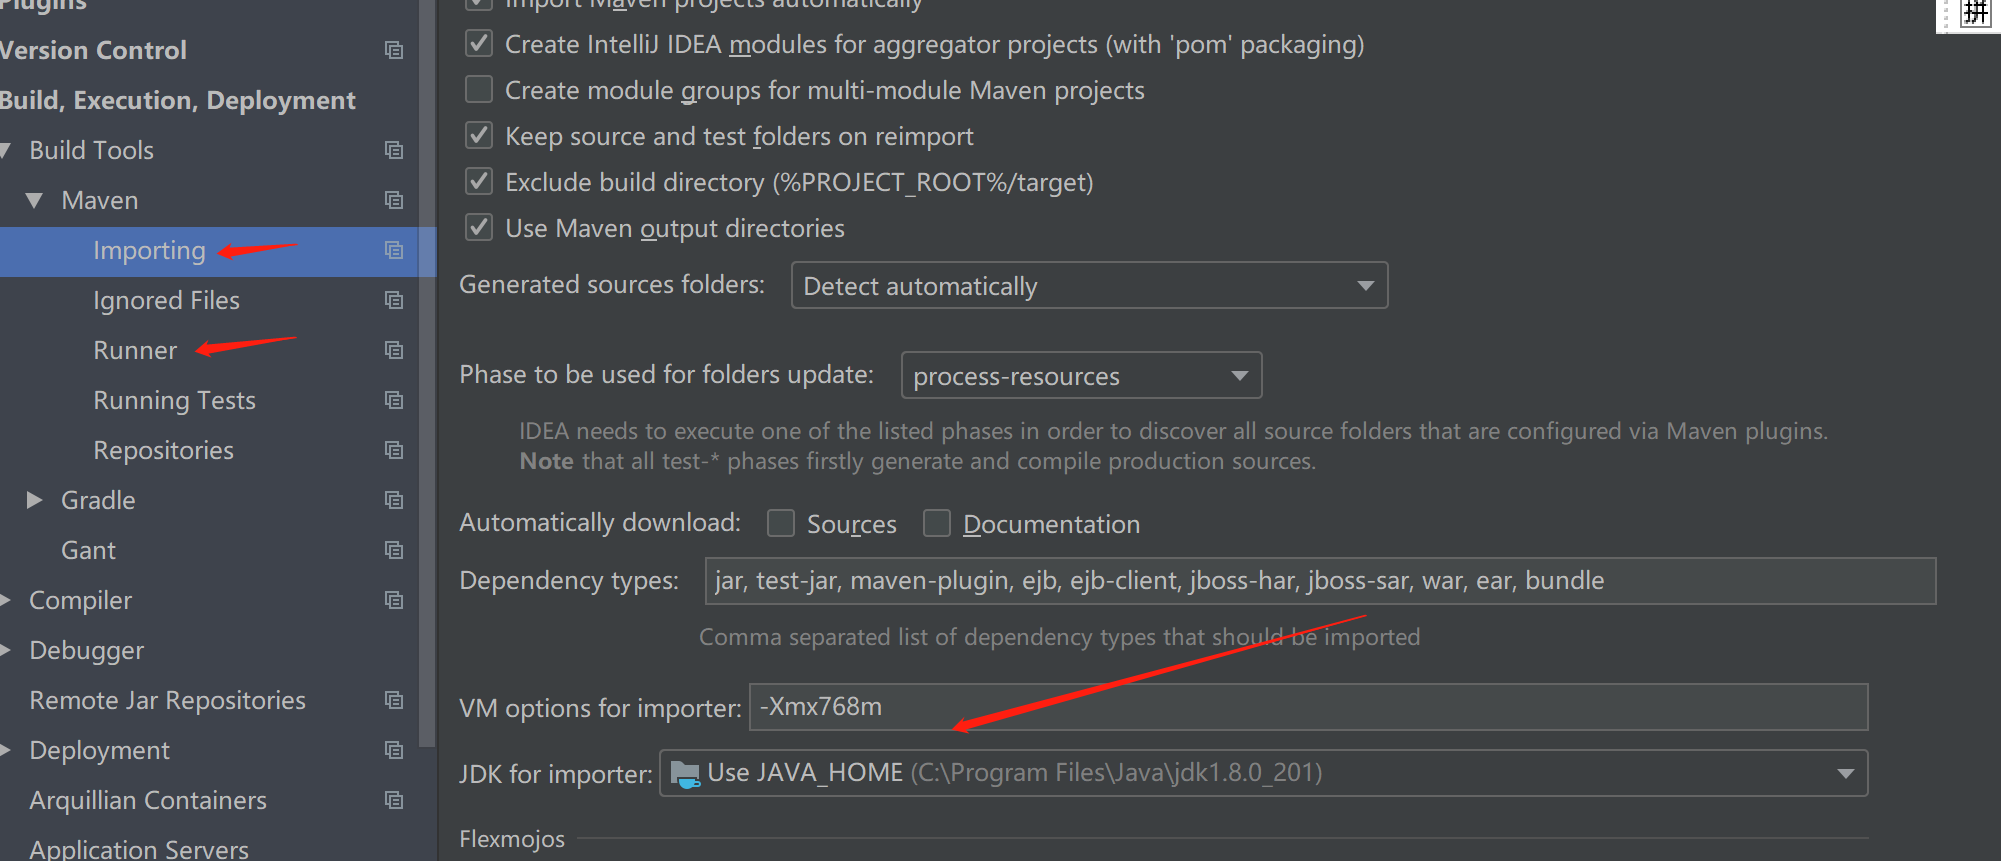The width and height of the screenshot is (2001, 861).
Task: Check Sources under Automatically download
Action: [781, 523]
